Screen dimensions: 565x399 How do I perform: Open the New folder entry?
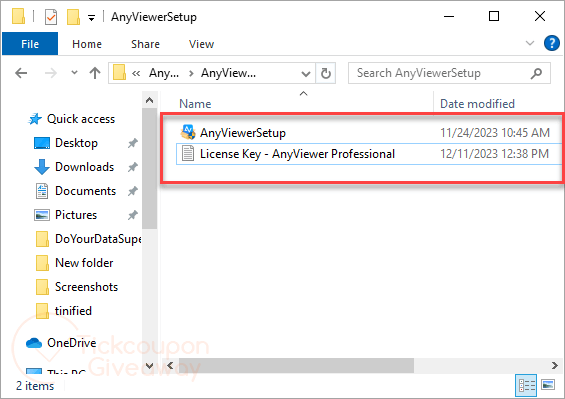[x=84, y=263]
